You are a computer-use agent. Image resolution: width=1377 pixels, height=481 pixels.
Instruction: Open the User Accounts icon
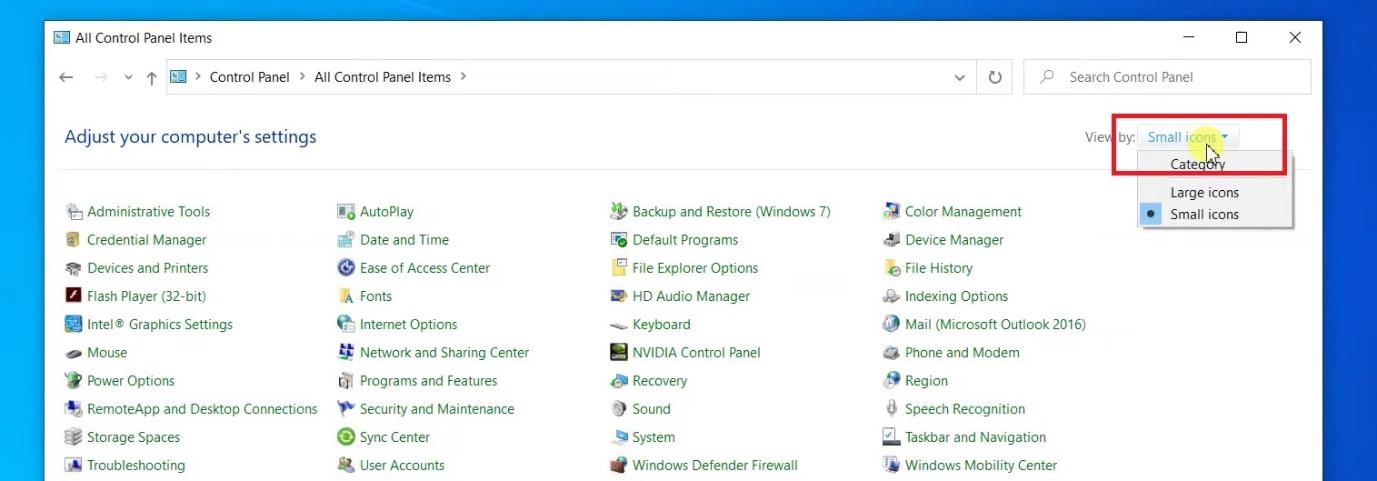(x=346, y=465)
